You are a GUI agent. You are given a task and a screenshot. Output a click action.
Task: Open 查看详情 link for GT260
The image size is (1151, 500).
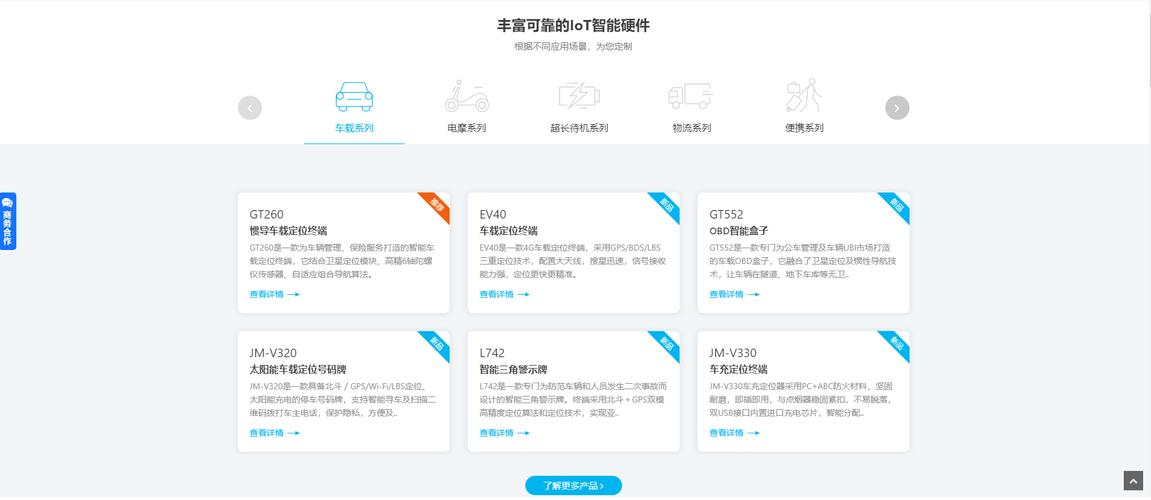pyautogui.click(x=275, y=294)
